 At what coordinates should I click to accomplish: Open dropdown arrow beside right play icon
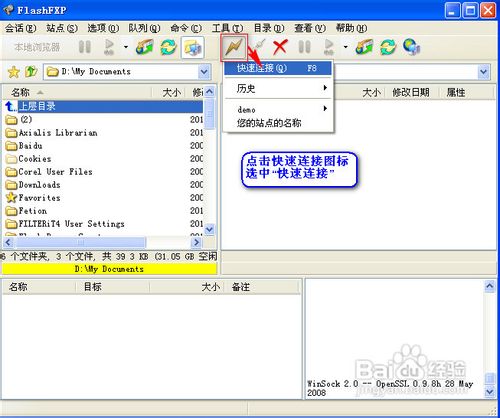pos(345,47)
